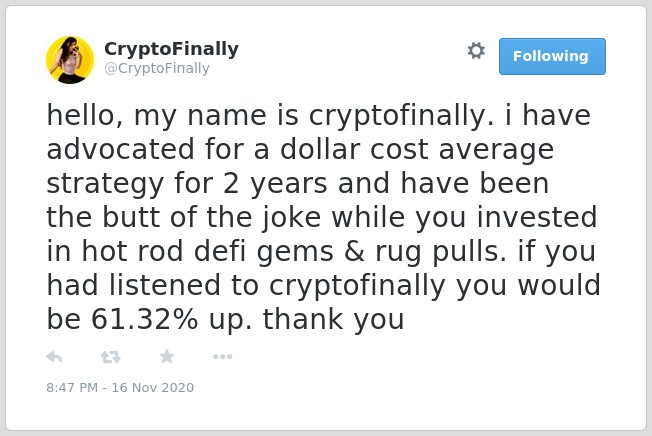The height and width of the screenshot is (436, 652).
Task: Click 'thank you' at the tweet's end
Action: click(x=333, y=319)
